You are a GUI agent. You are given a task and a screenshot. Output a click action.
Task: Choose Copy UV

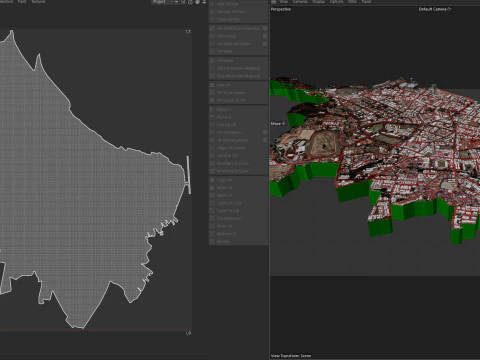point(238,180)
